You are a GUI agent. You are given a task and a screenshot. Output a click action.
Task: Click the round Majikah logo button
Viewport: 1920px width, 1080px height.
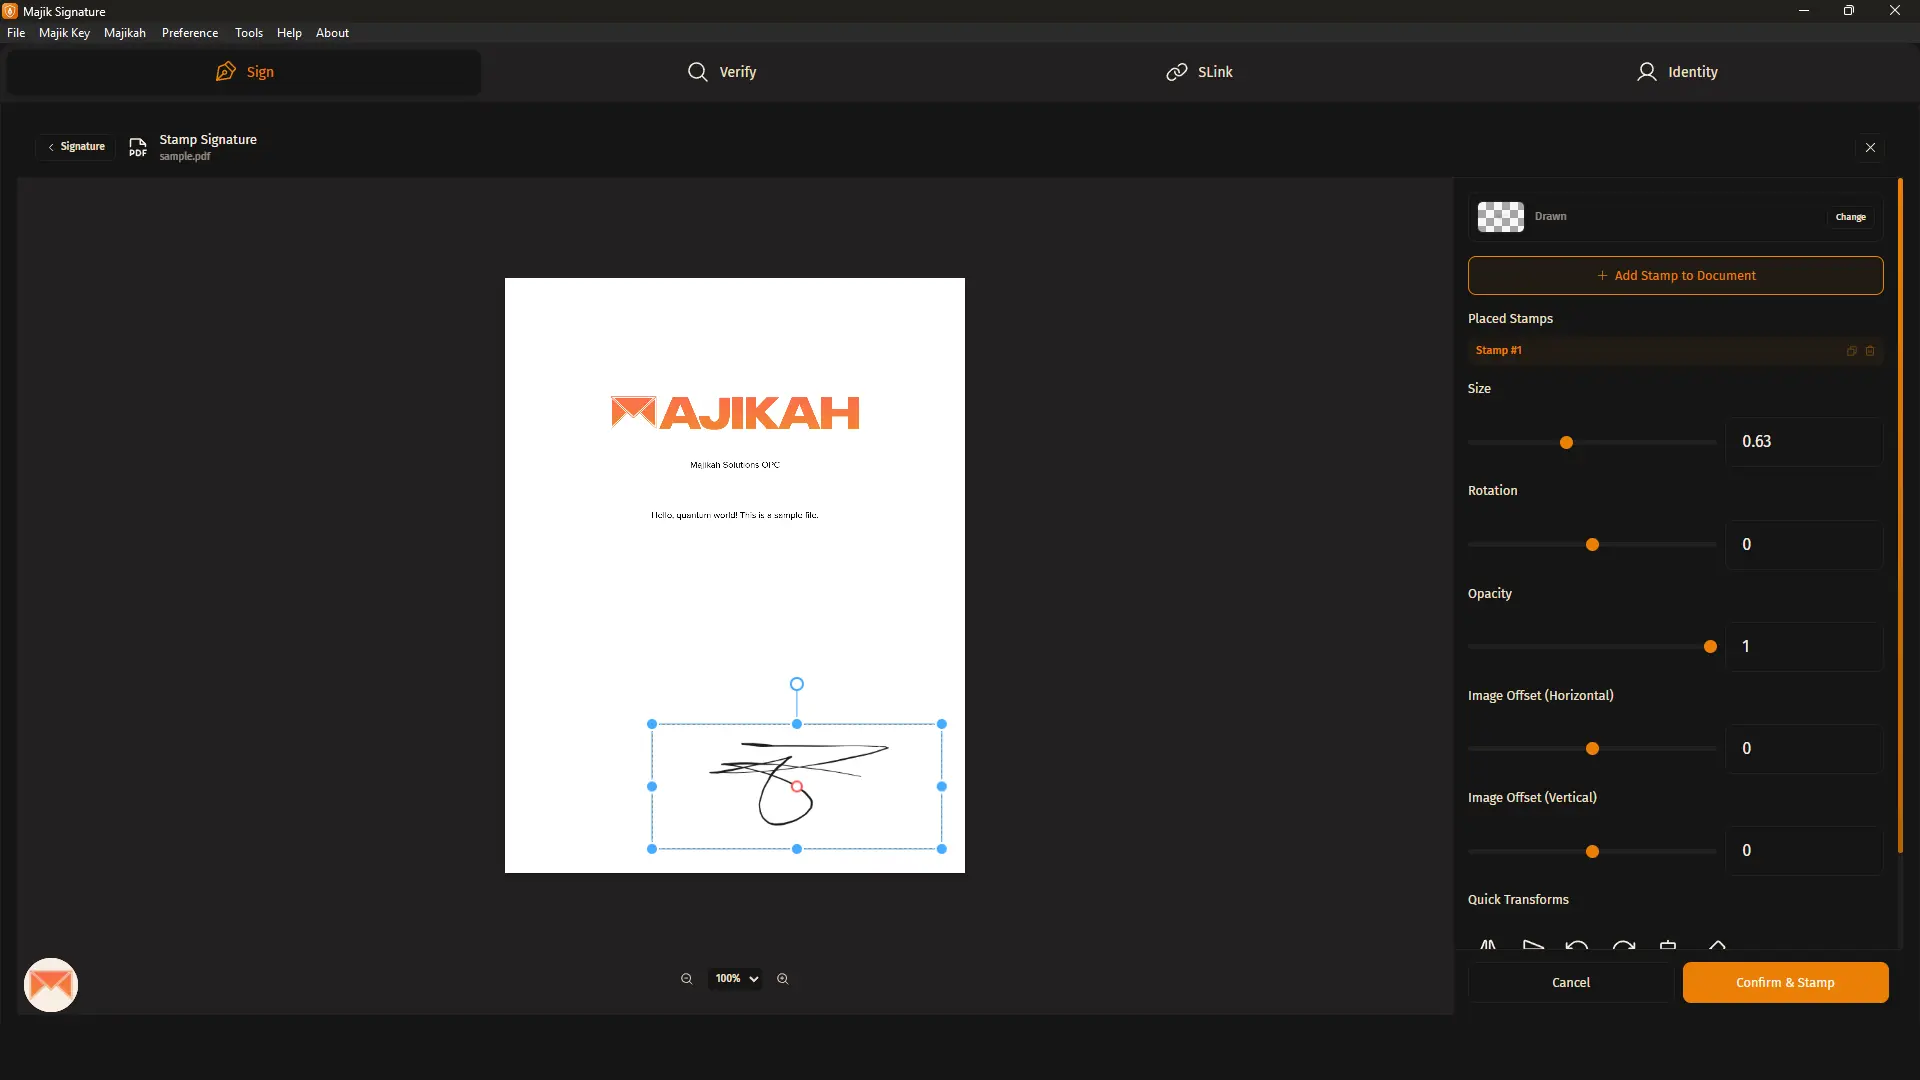[51, 985]
